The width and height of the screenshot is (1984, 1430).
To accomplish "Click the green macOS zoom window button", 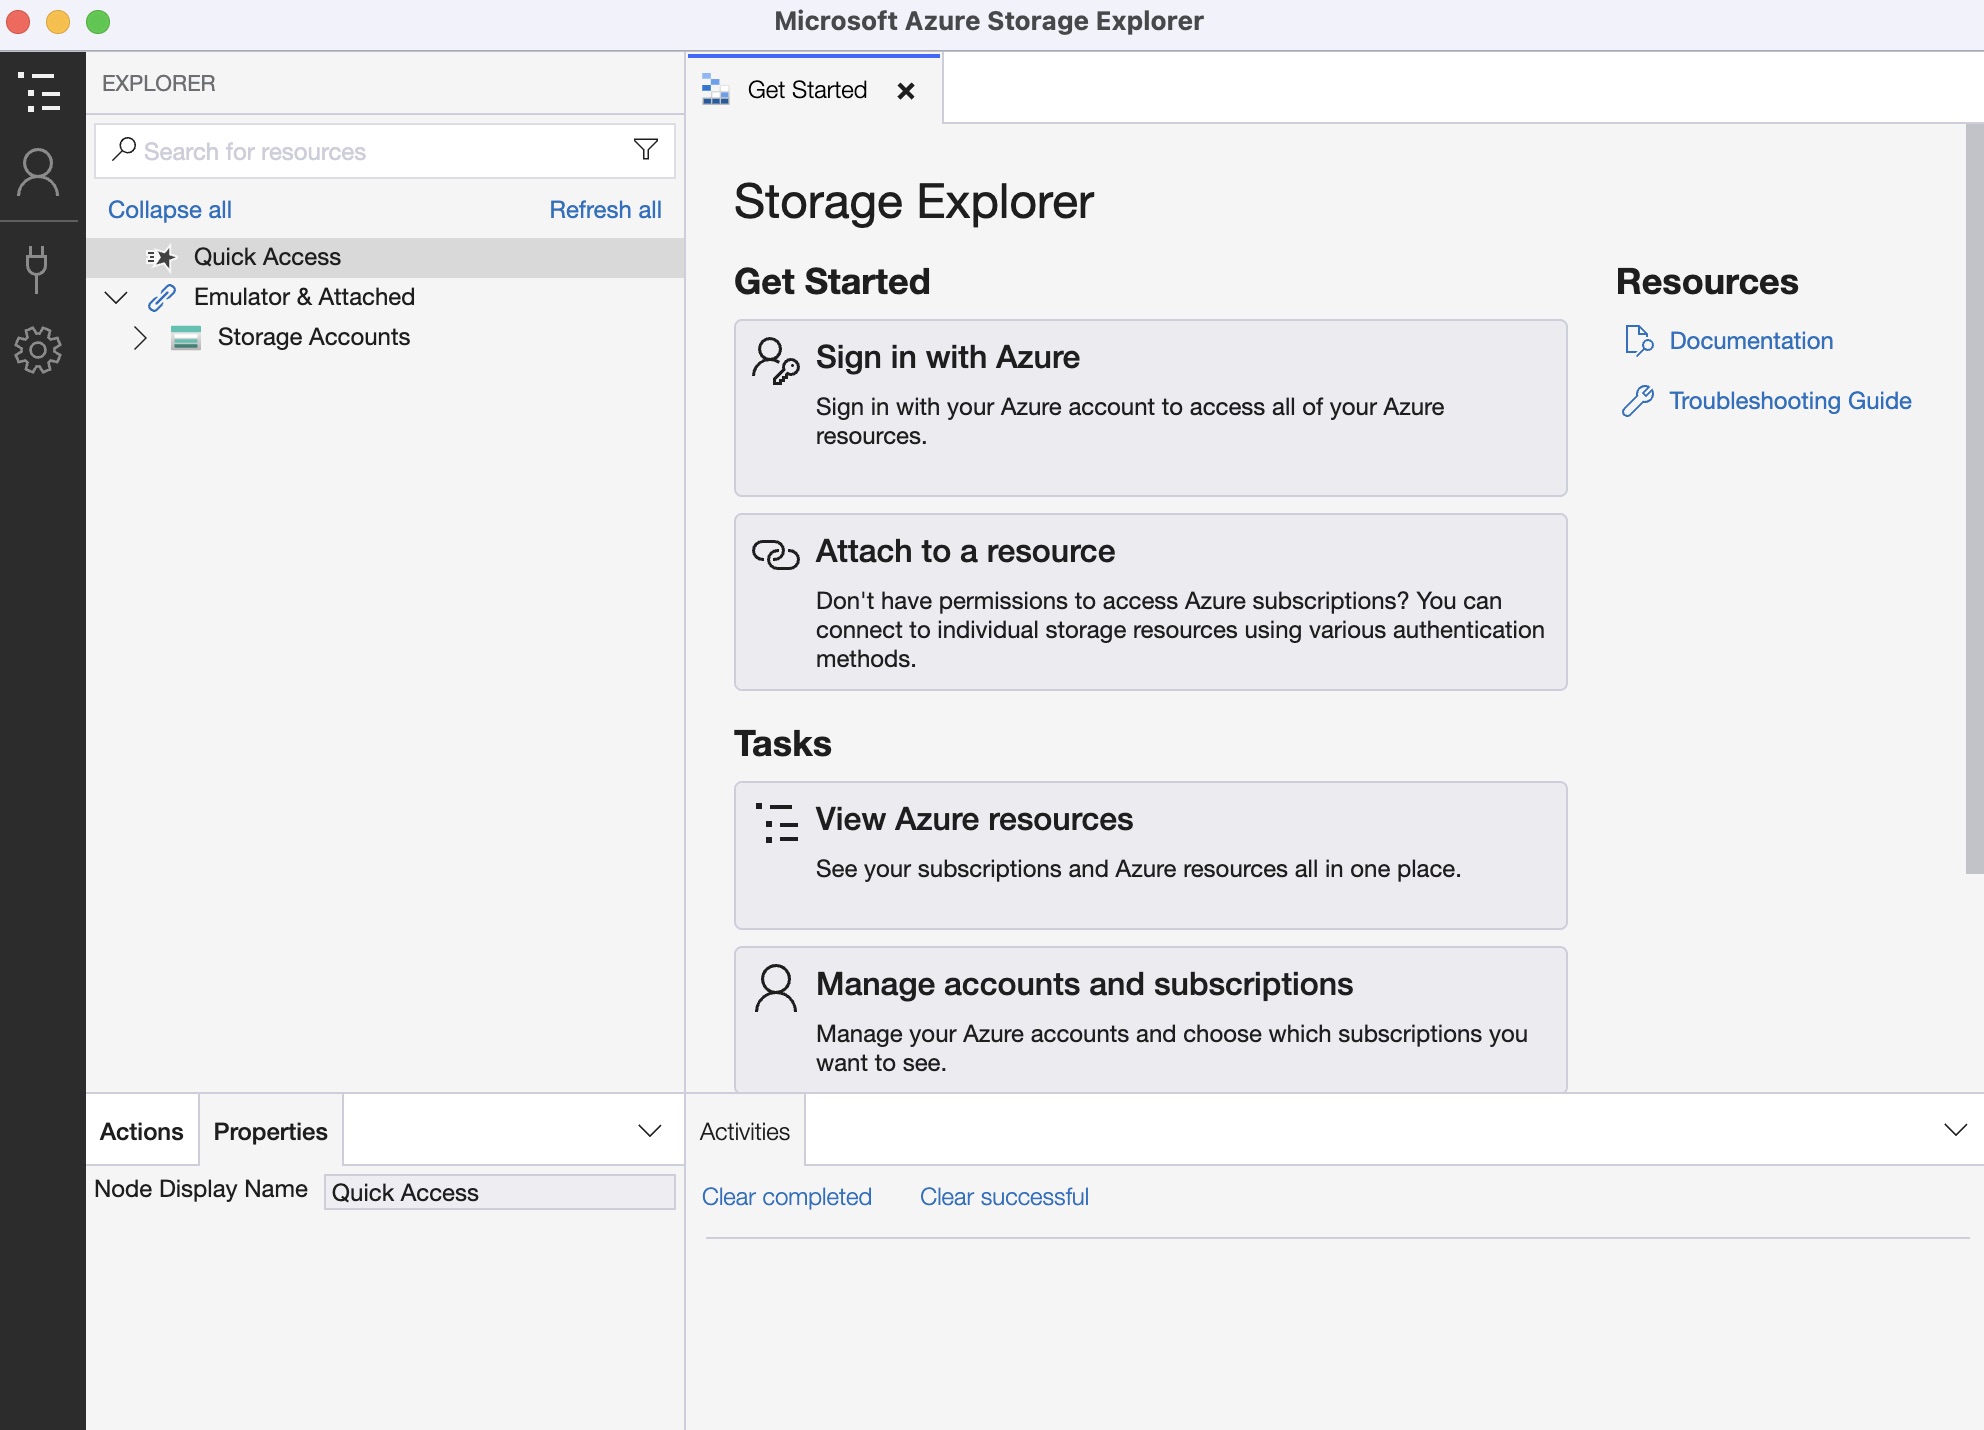I will click(98, 21).
